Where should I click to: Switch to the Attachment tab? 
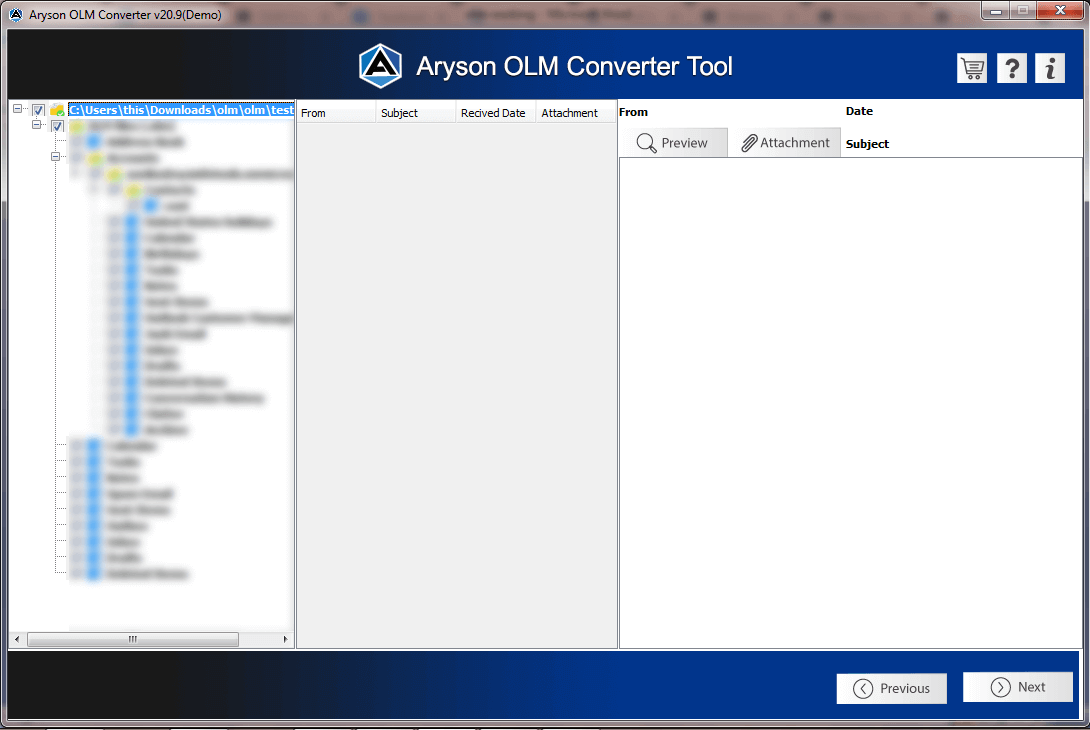(x=785, y=143)
